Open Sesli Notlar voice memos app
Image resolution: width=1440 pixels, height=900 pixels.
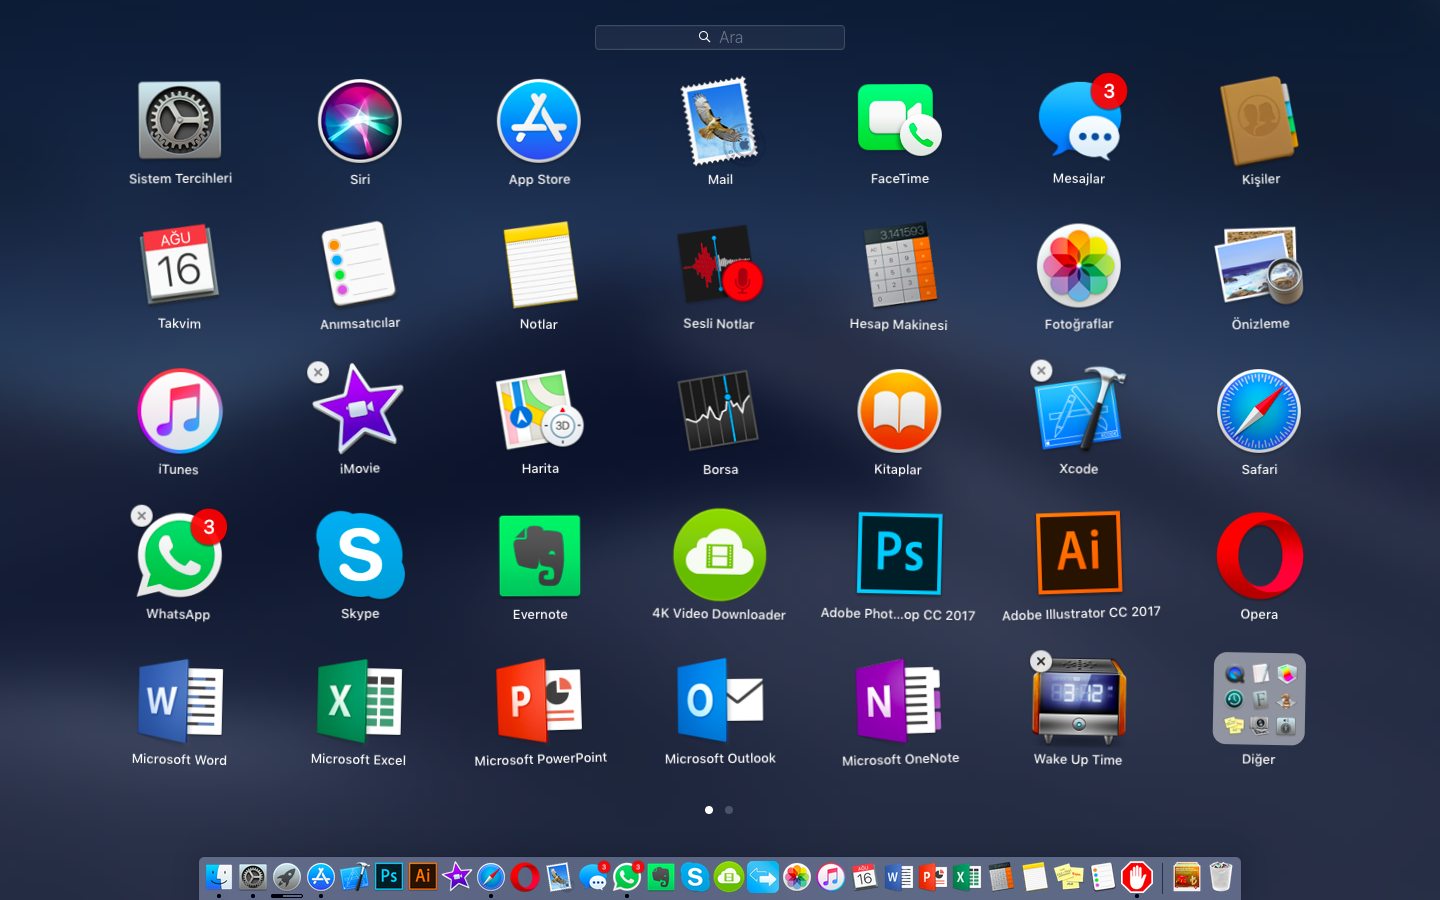tap(719, 267)
